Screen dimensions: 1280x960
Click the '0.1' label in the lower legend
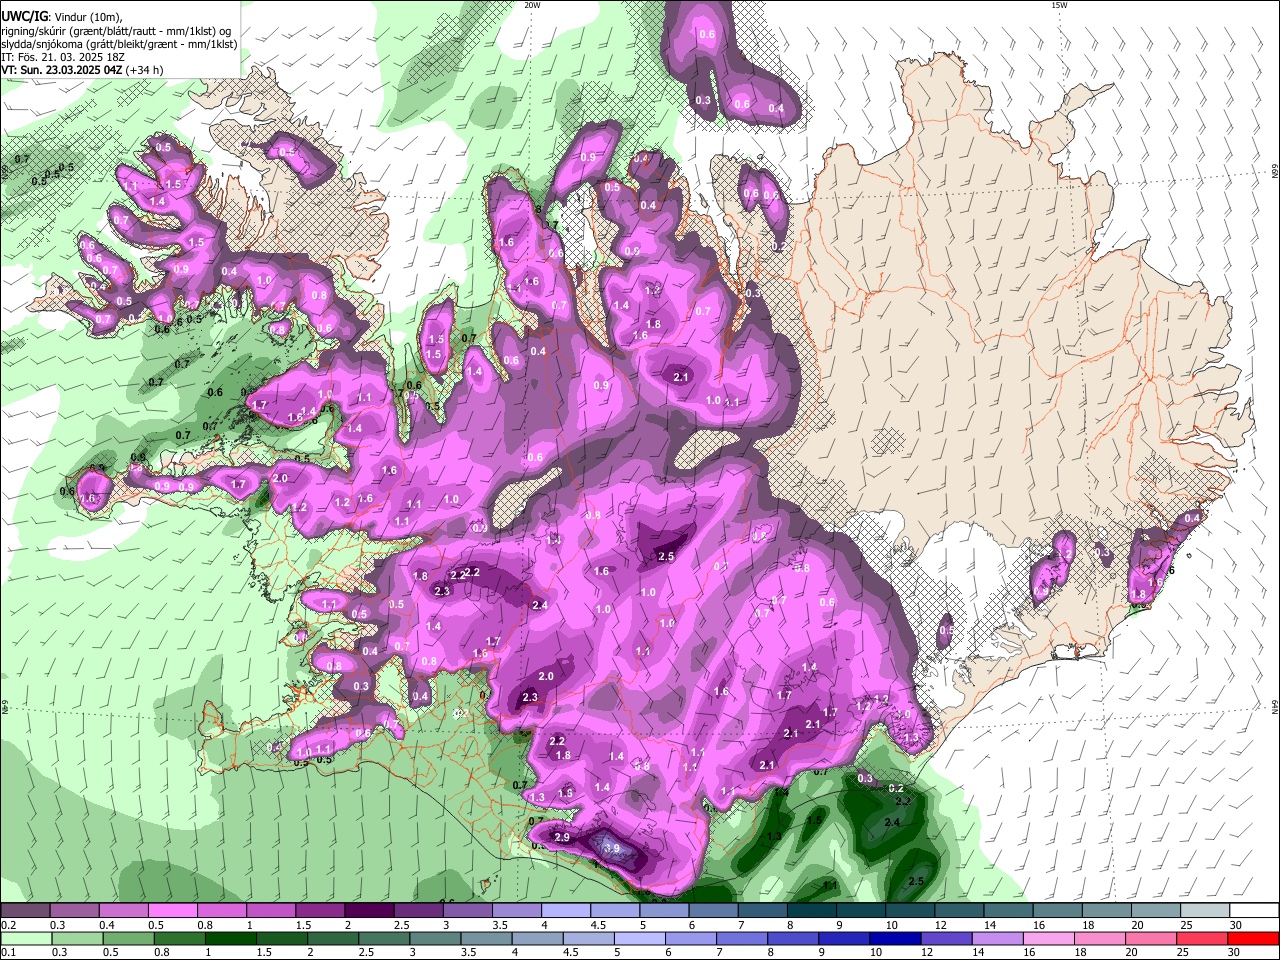point(8,952)
